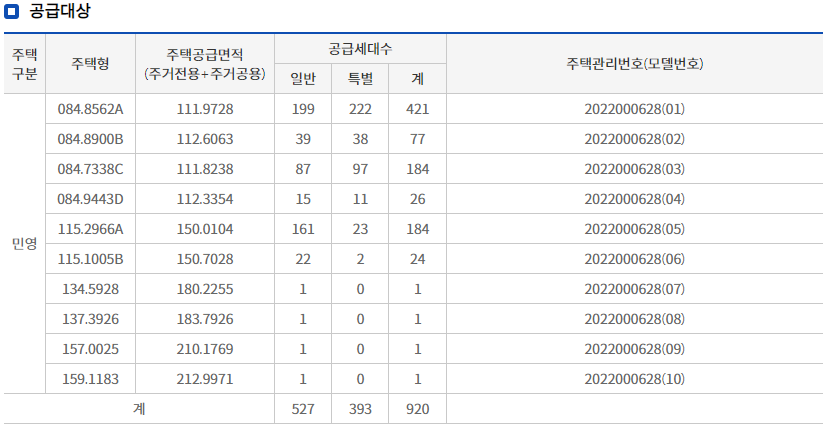This screenshot has width=823, height=426.
Task: Select general count 22 in 115.1005B row
Action: click(x=303, y=259)
